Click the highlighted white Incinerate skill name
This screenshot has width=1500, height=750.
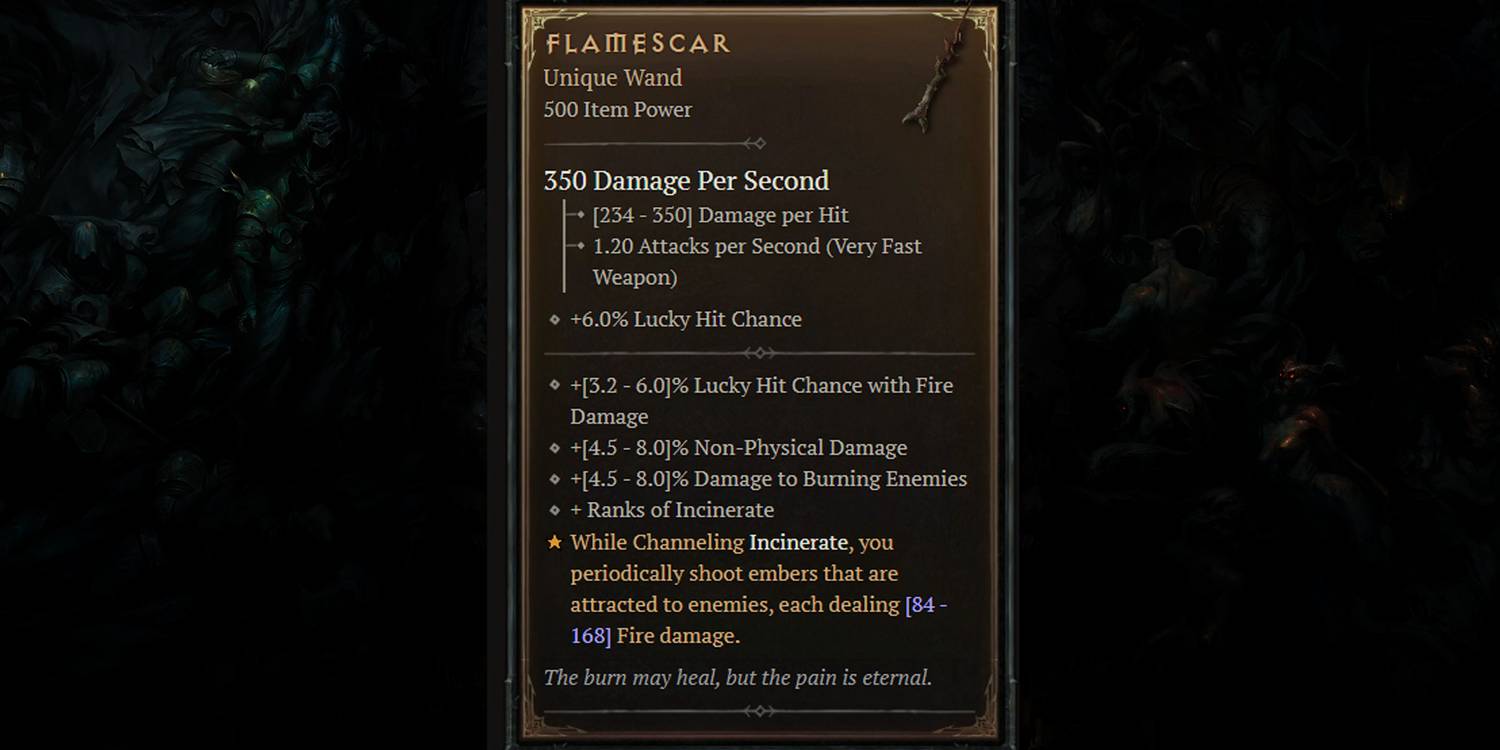pos(798,542)
